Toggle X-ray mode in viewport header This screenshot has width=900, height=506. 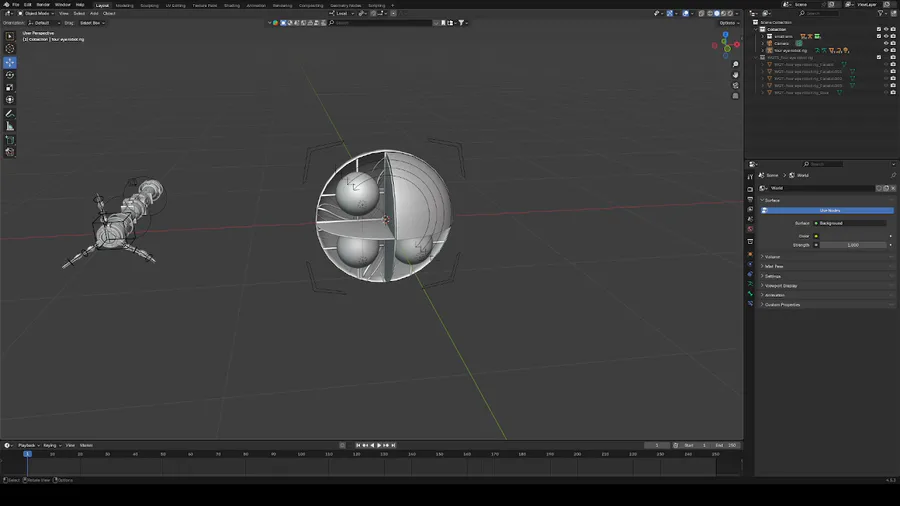[701, 13]
